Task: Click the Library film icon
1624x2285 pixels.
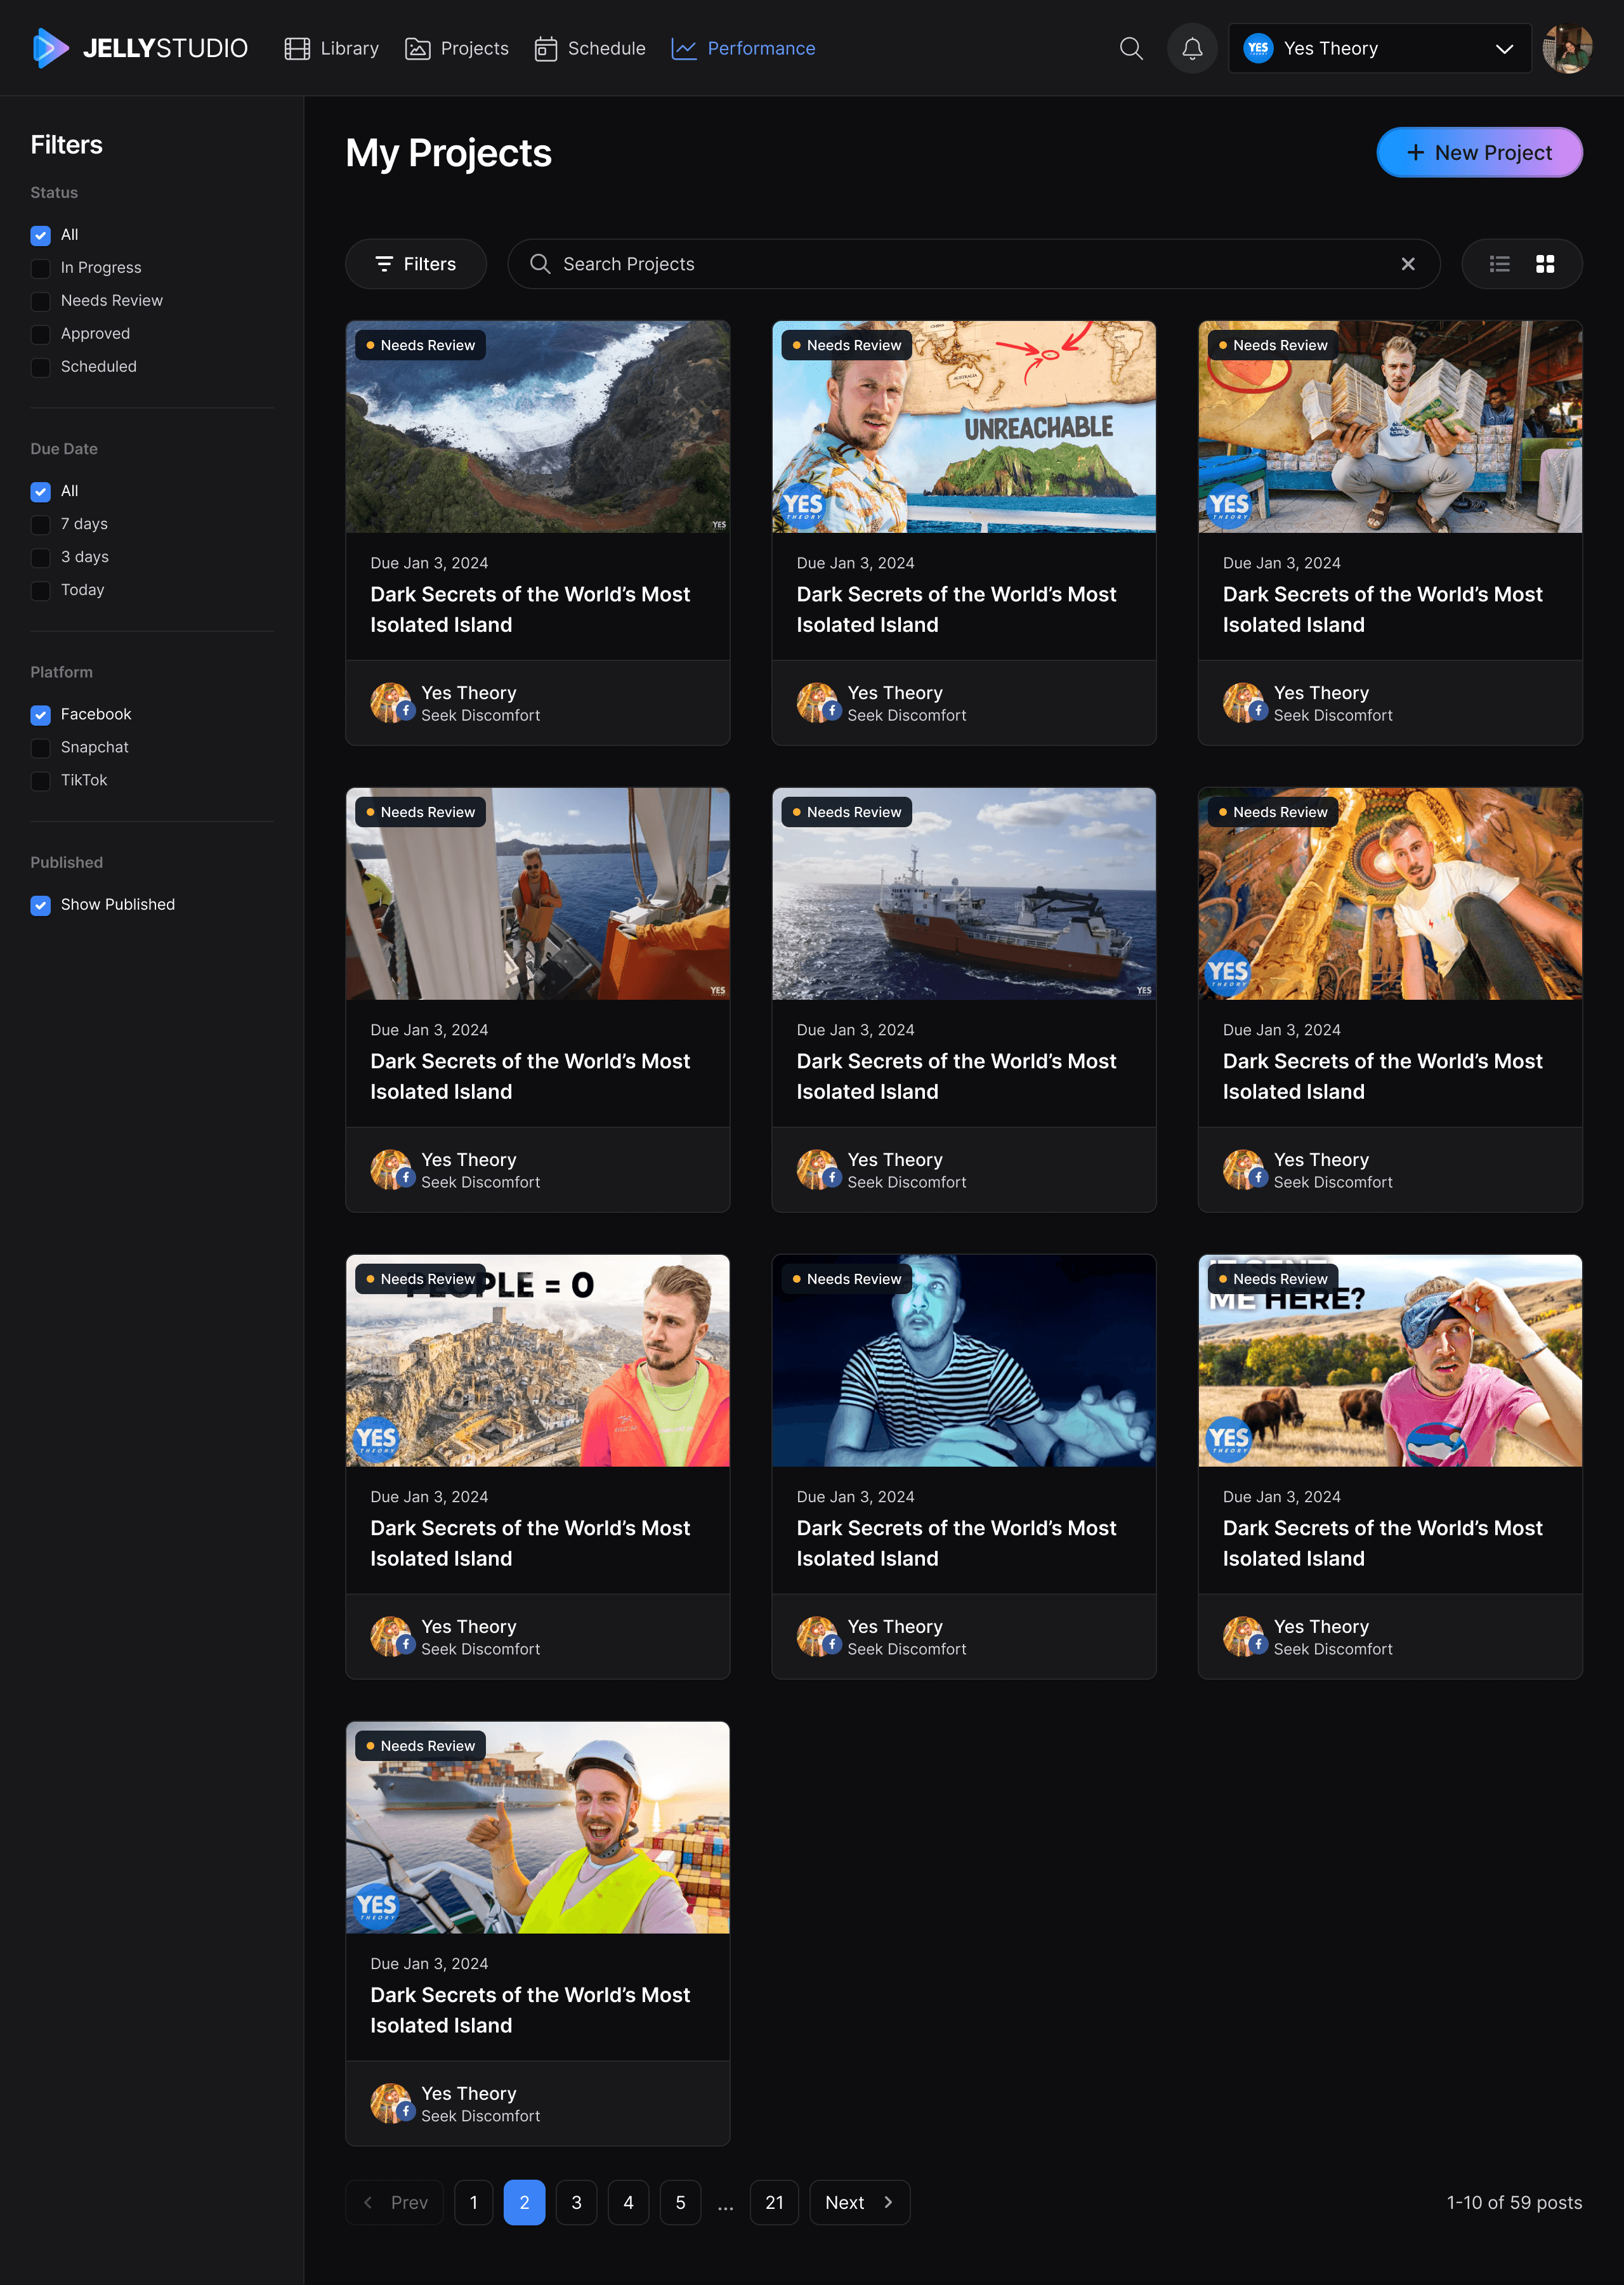Action: pyautogui.click(x=297, y=48)
